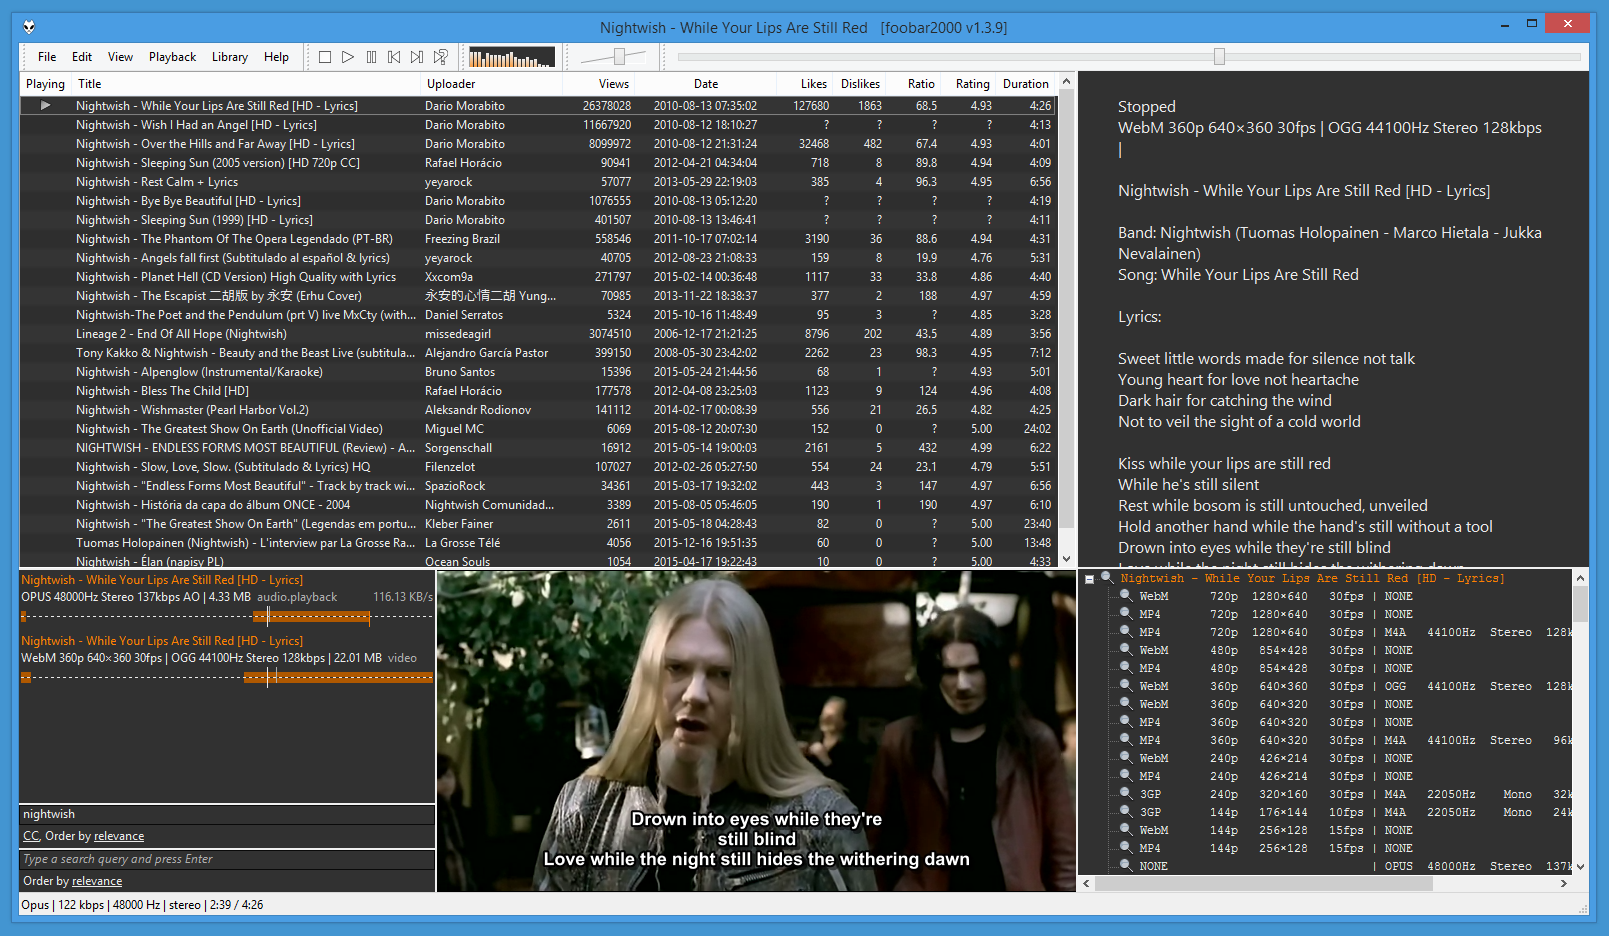Select 'Nightwish - Over the Hills and Far Away' row
Screen dimensions: 1609x936
539,143
